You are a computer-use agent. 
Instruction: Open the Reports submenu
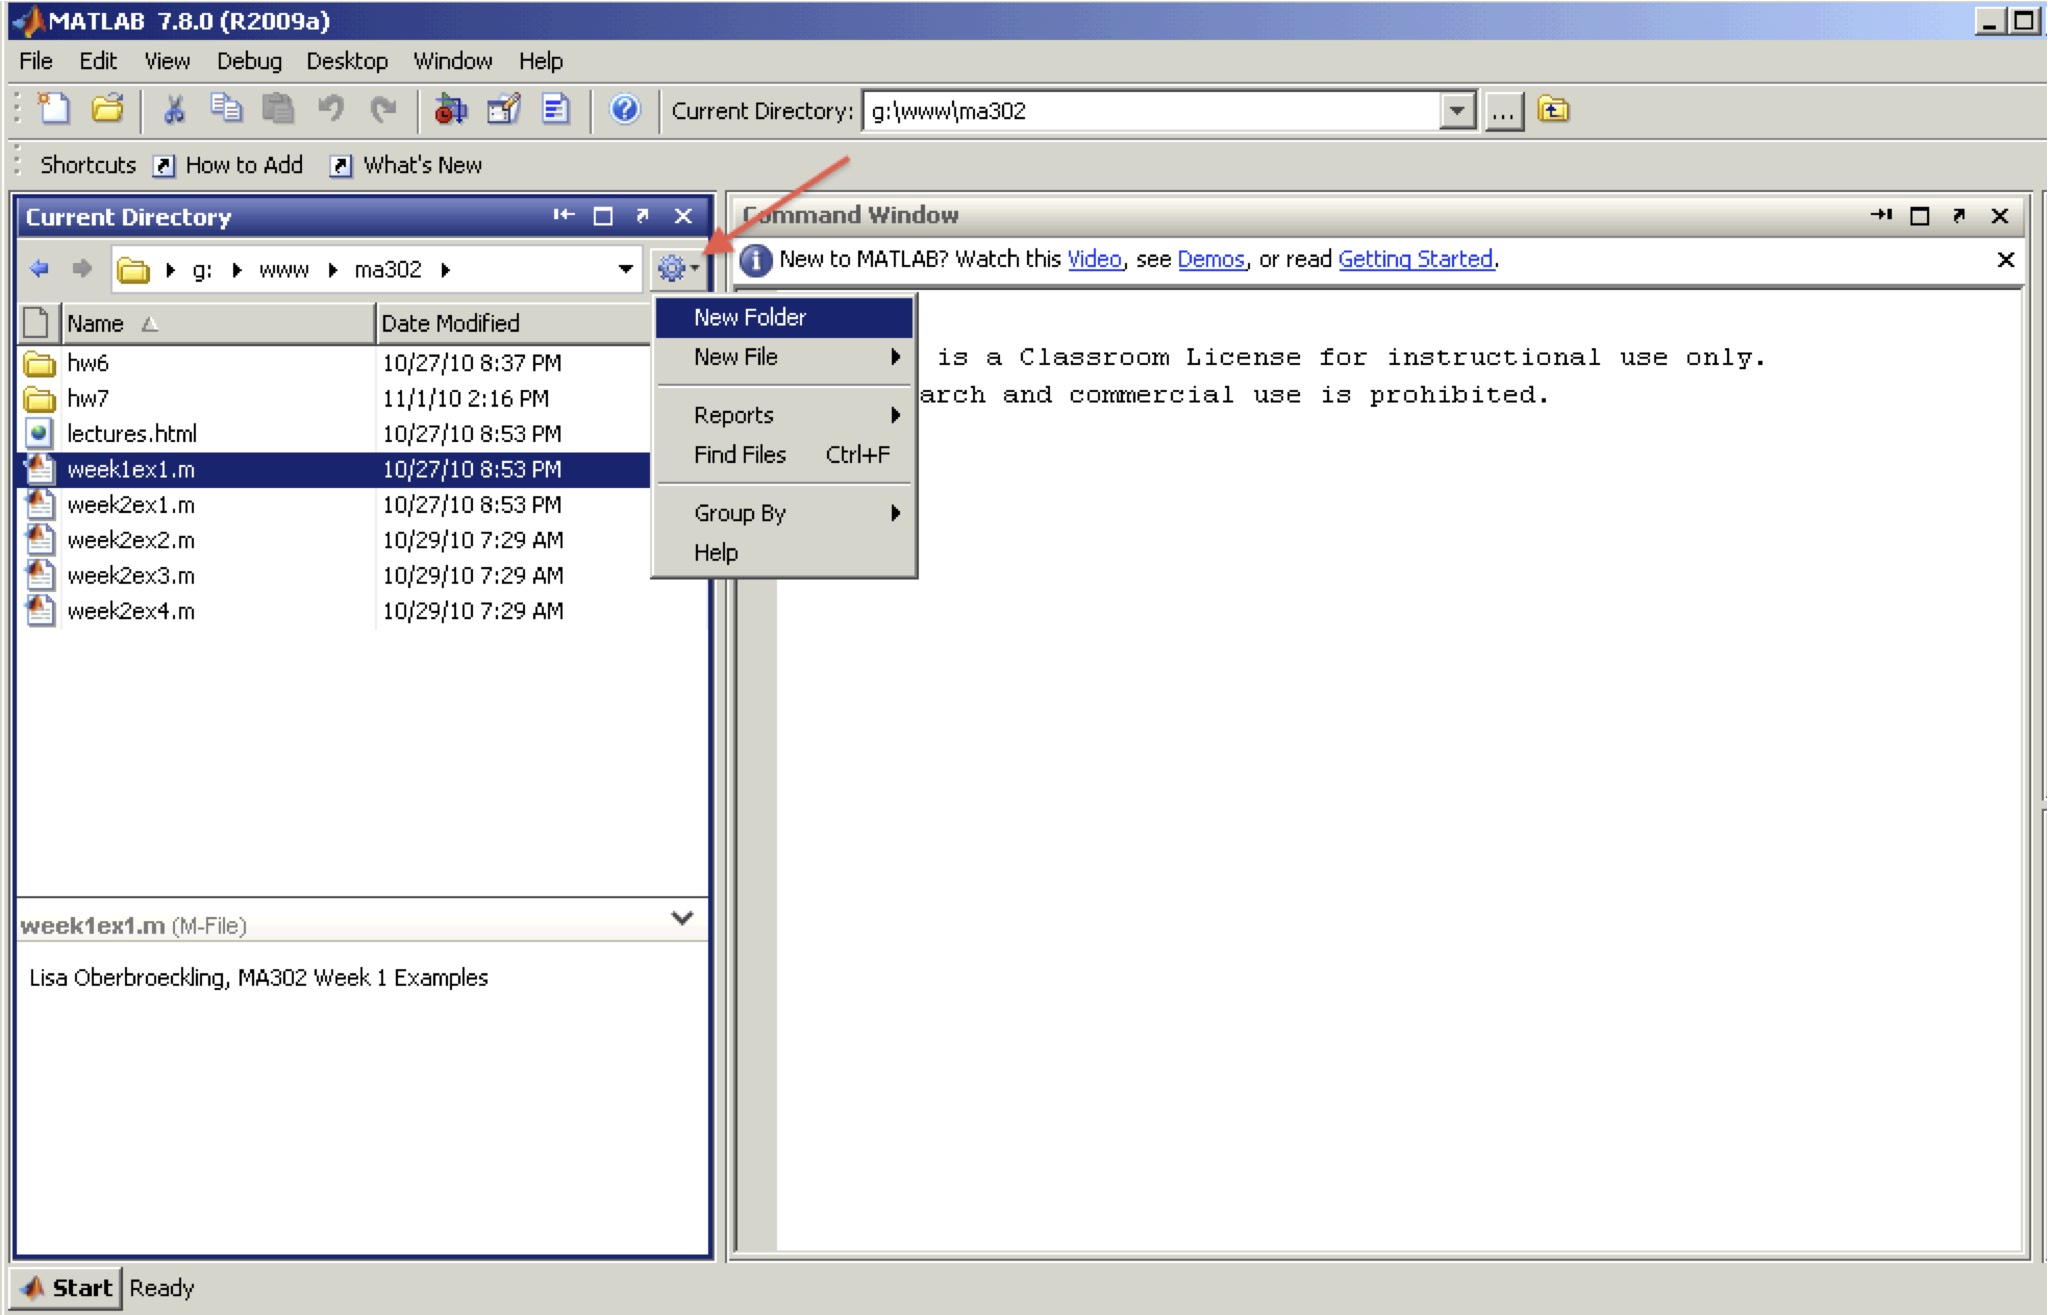click(x=784, y=415)
